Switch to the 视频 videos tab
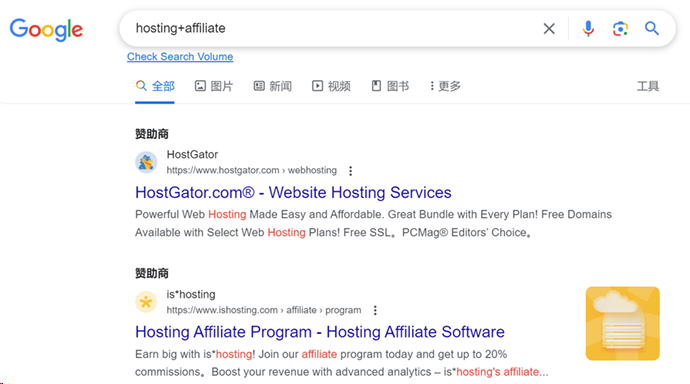The height and width of the screenshot is (384, 690). pos(331,86)
